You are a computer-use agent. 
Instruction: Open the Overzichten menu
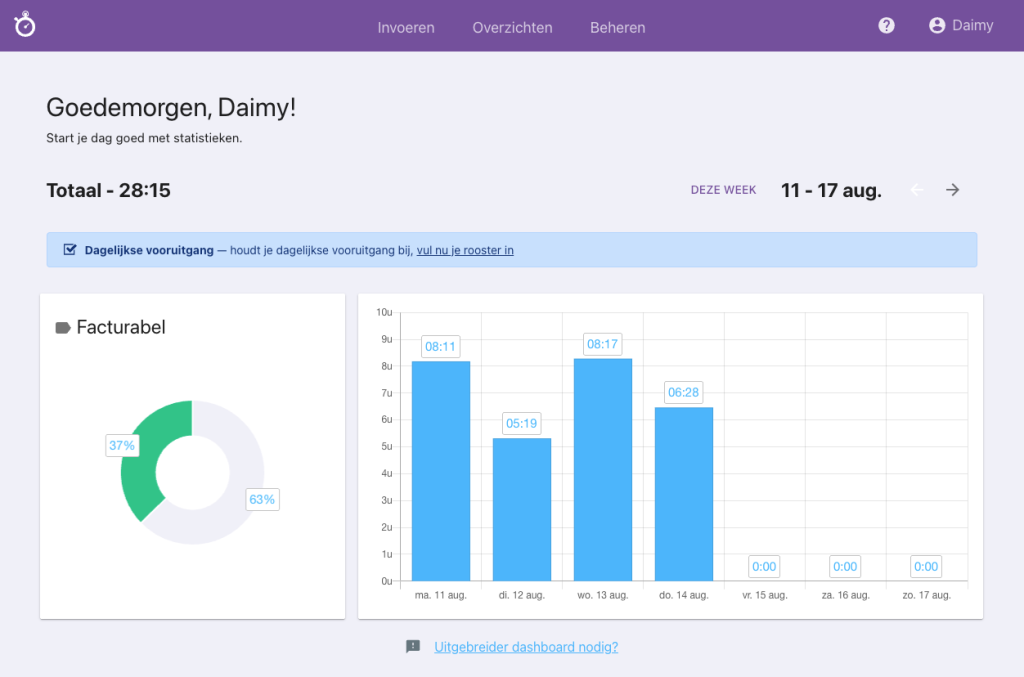pos(512,28)
